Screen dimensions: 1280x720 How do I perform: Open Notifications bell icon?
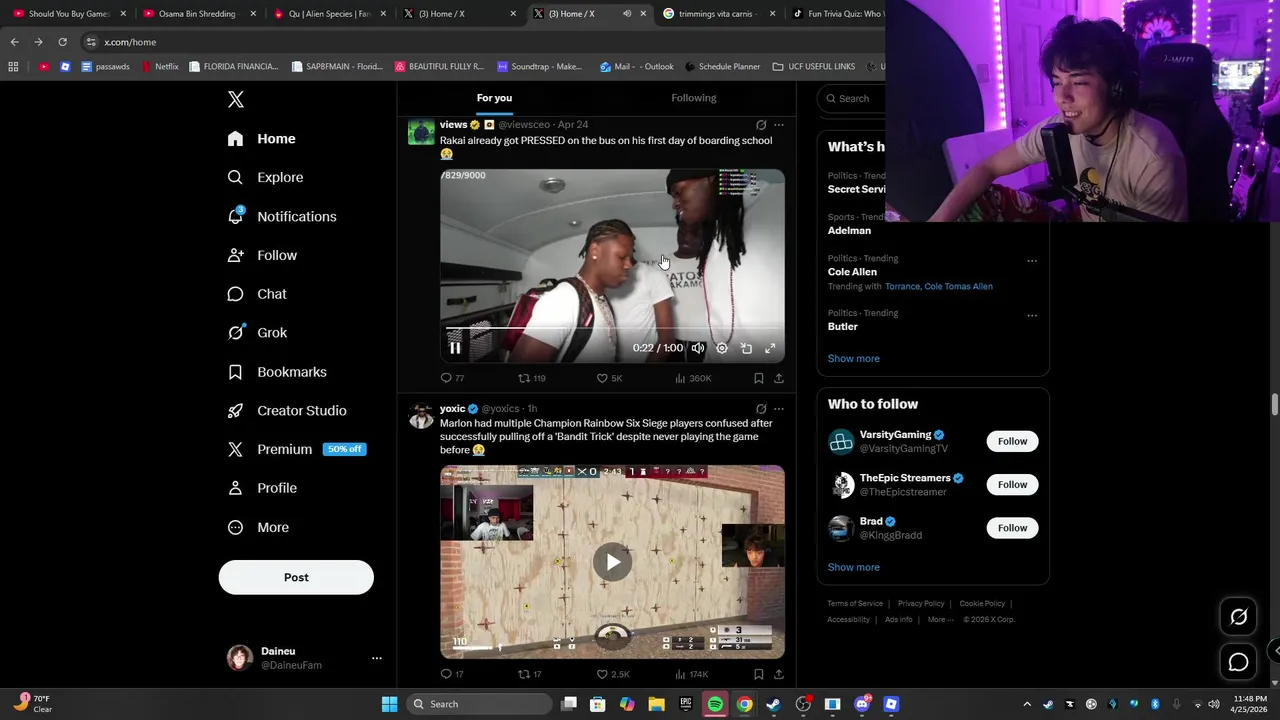pos(235,216)
